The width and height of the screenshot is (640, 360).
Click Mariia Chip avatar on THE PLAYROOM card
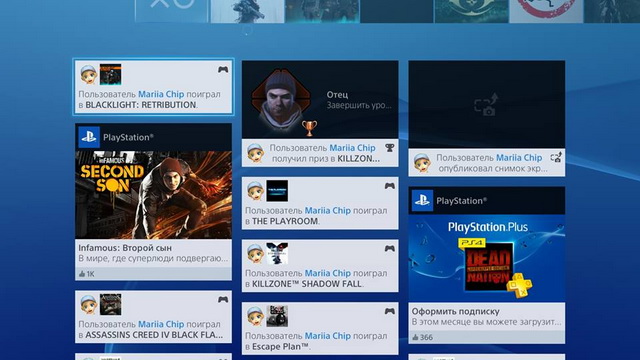click(x=256, y=191)
